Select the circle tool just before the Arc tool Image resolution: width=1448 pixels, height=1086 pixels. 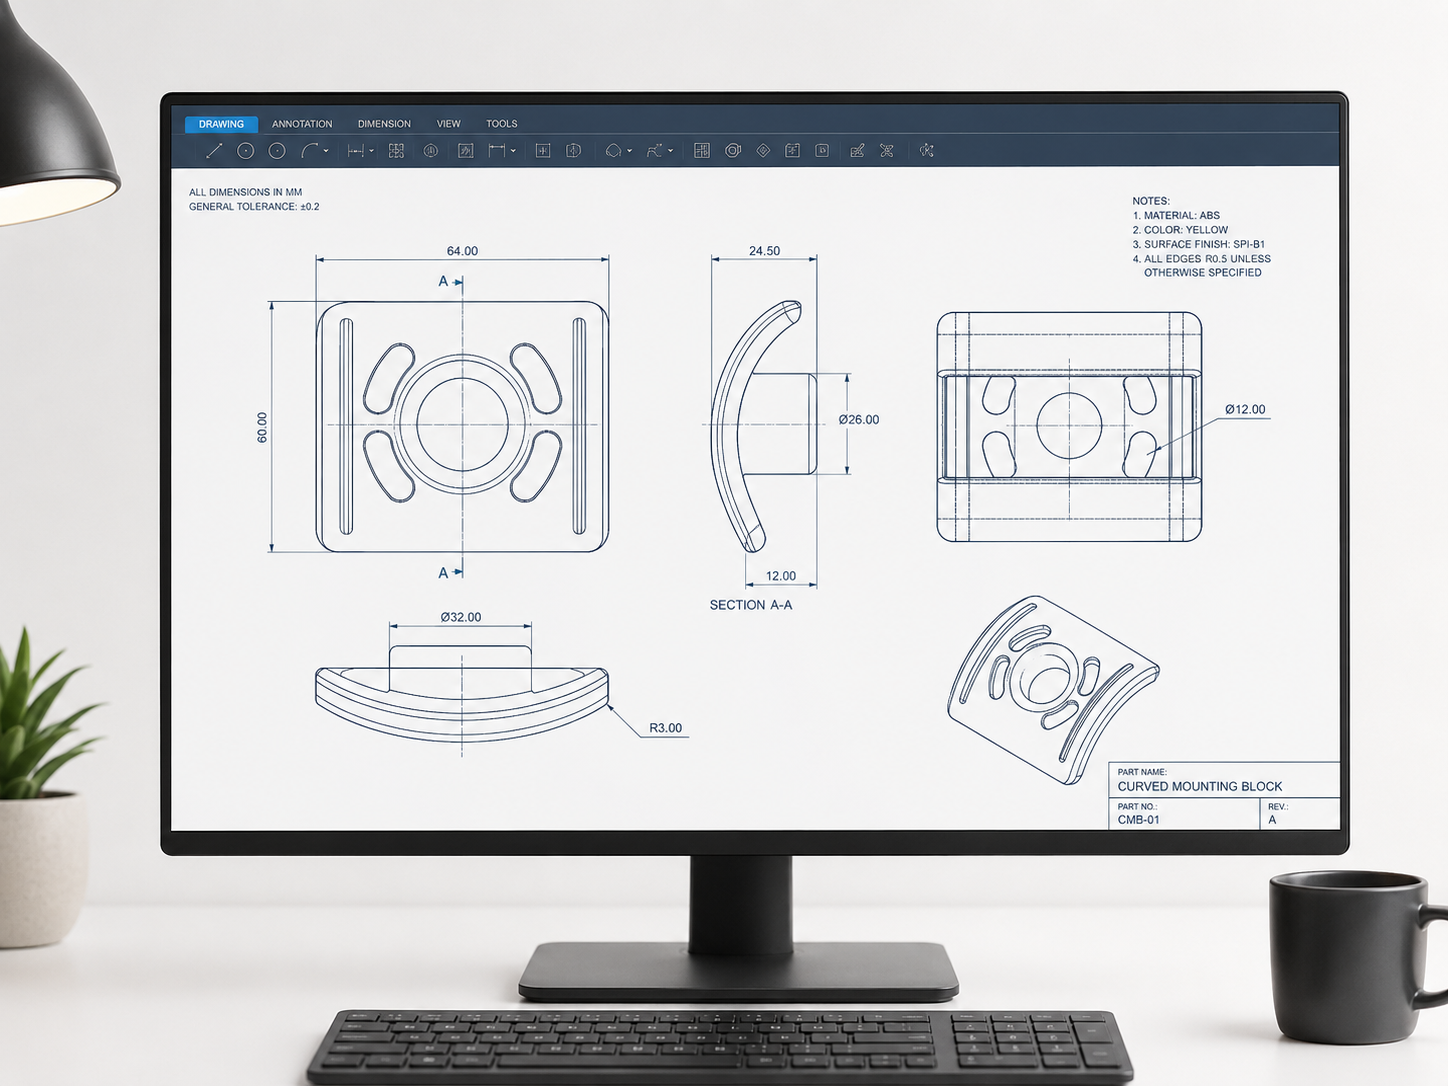point(277,151)
